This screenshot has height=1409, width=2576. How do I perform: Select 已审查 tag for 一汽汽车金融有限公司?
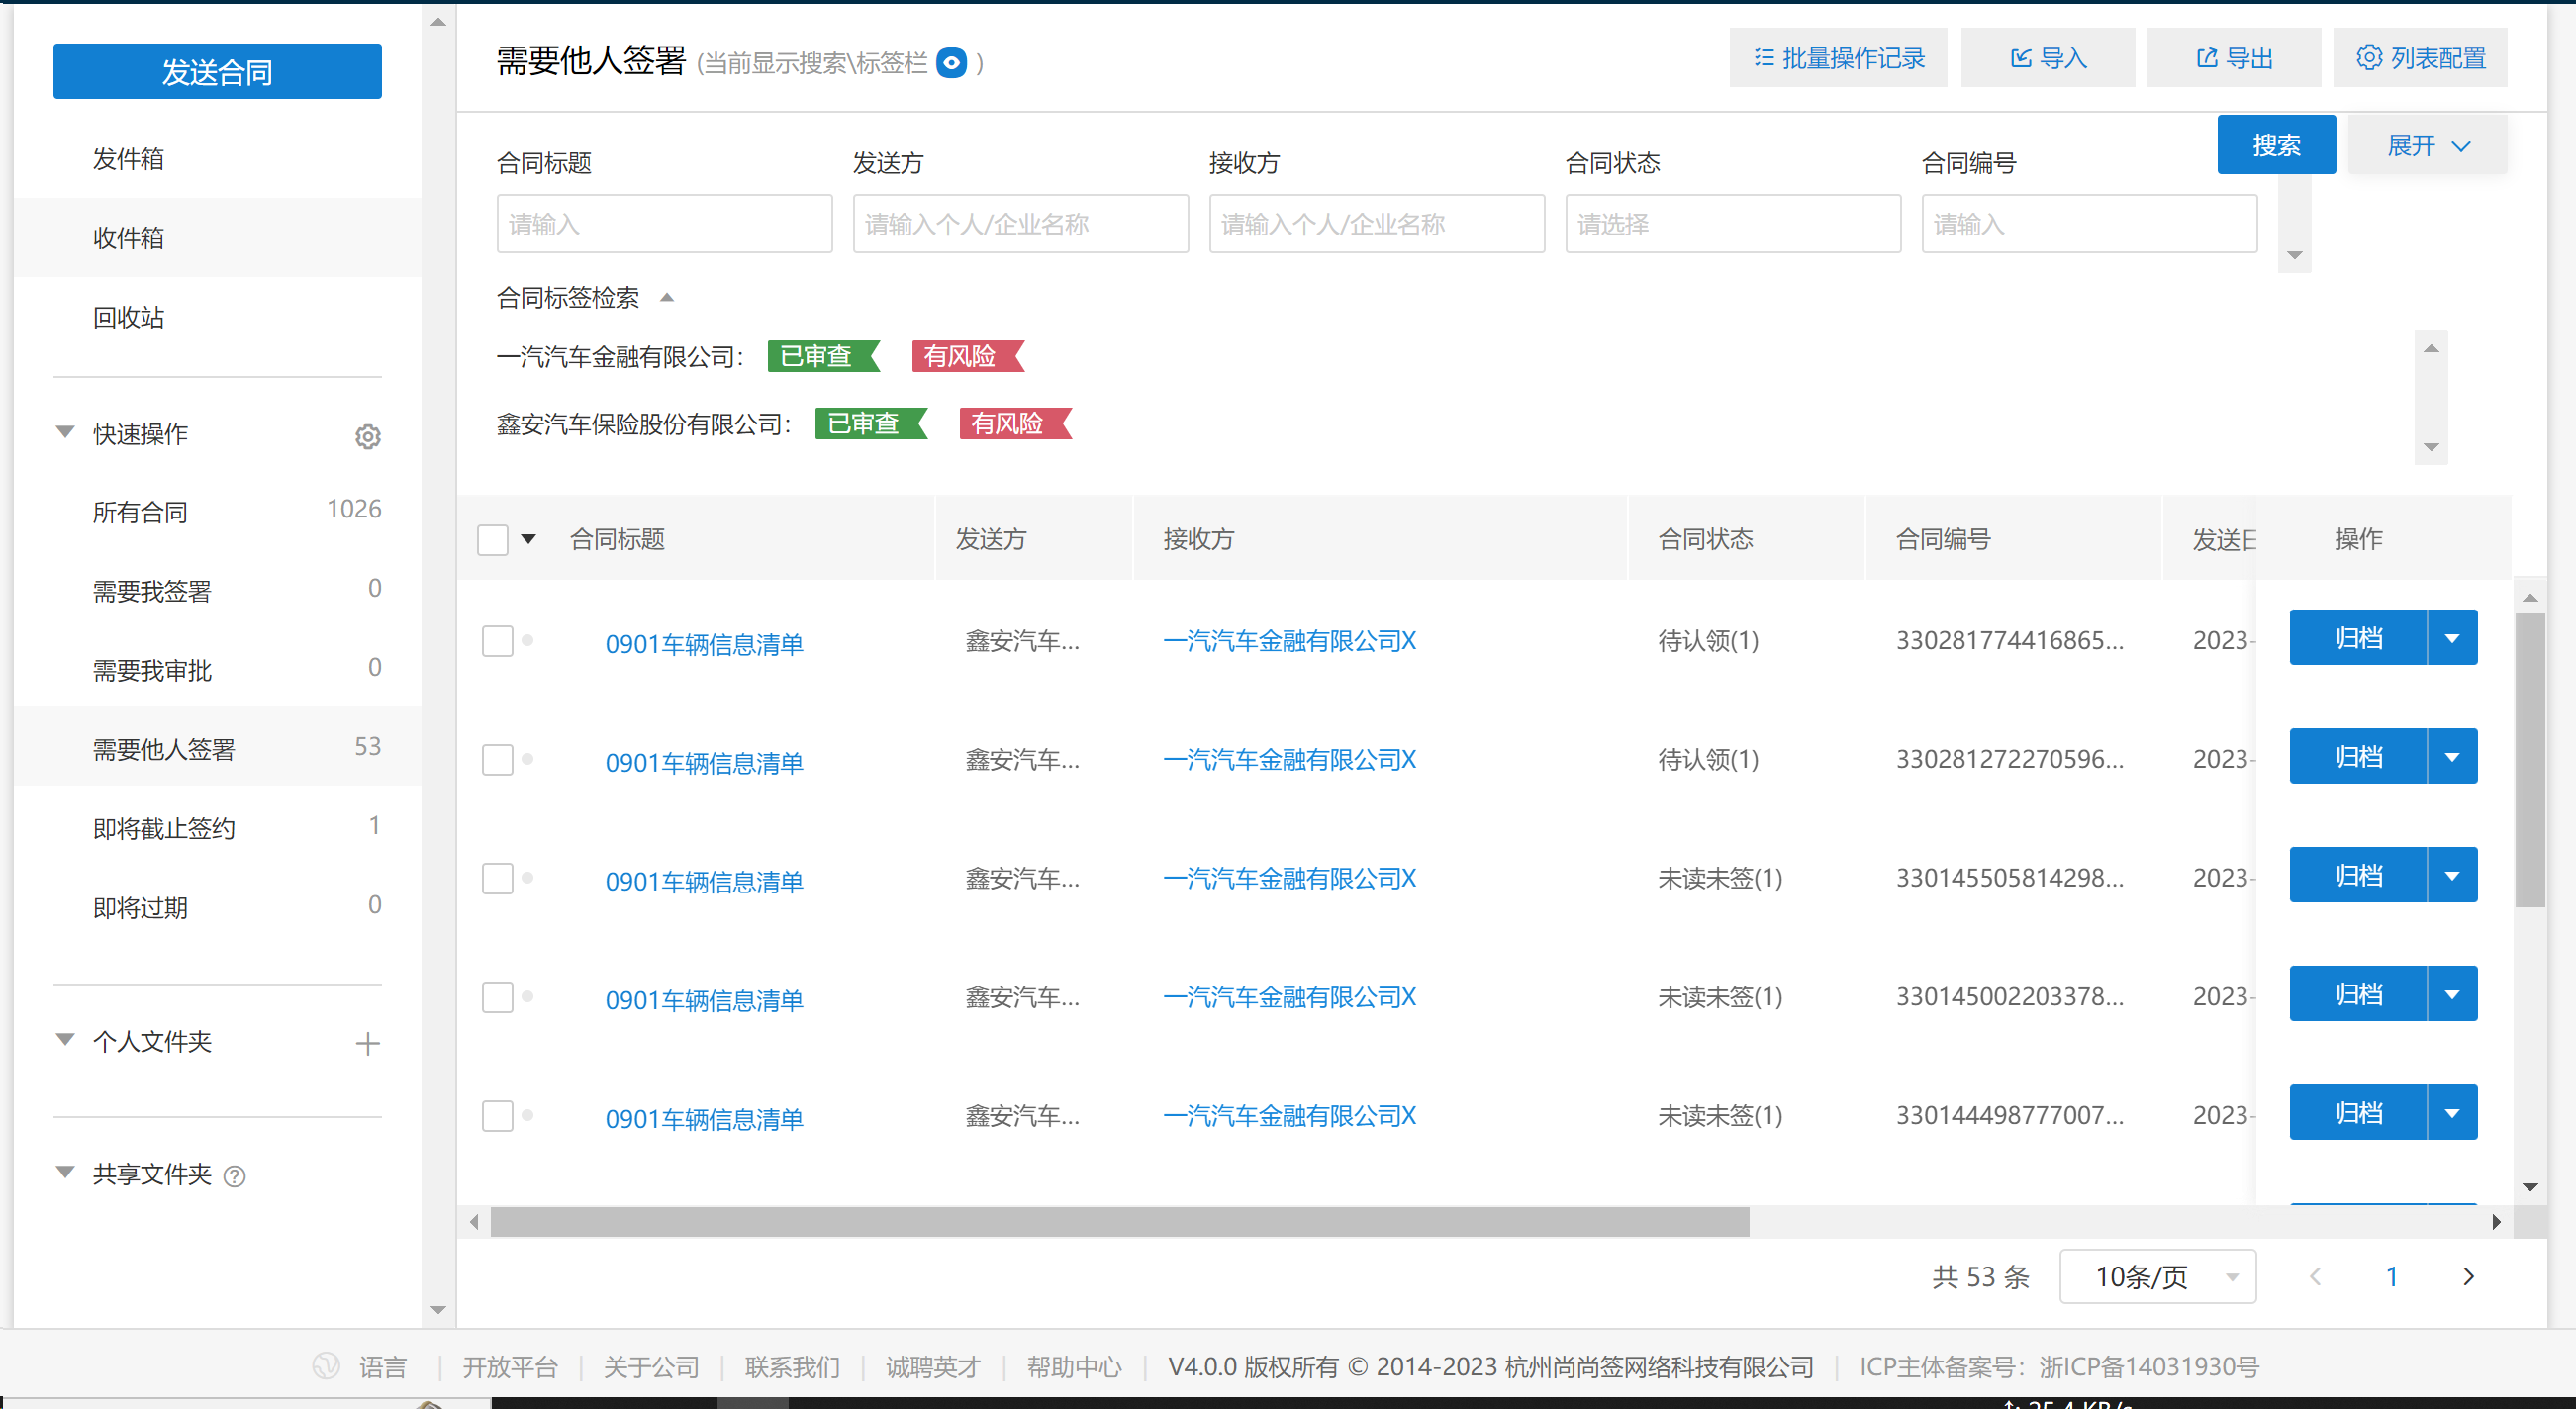(824, 356)
